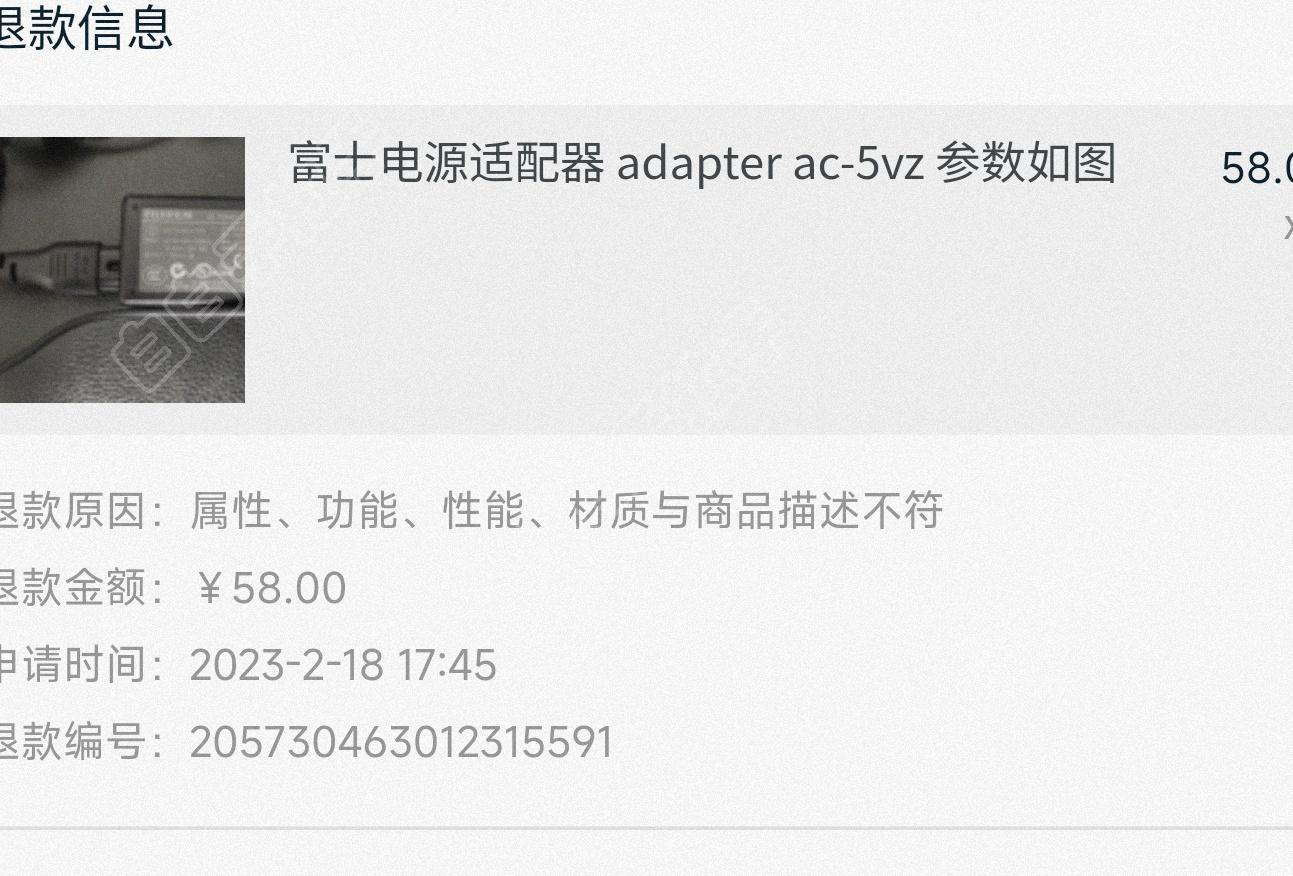Click the 退款金额 label
The height and width of the screenshot is (876, 1293).
81,588
